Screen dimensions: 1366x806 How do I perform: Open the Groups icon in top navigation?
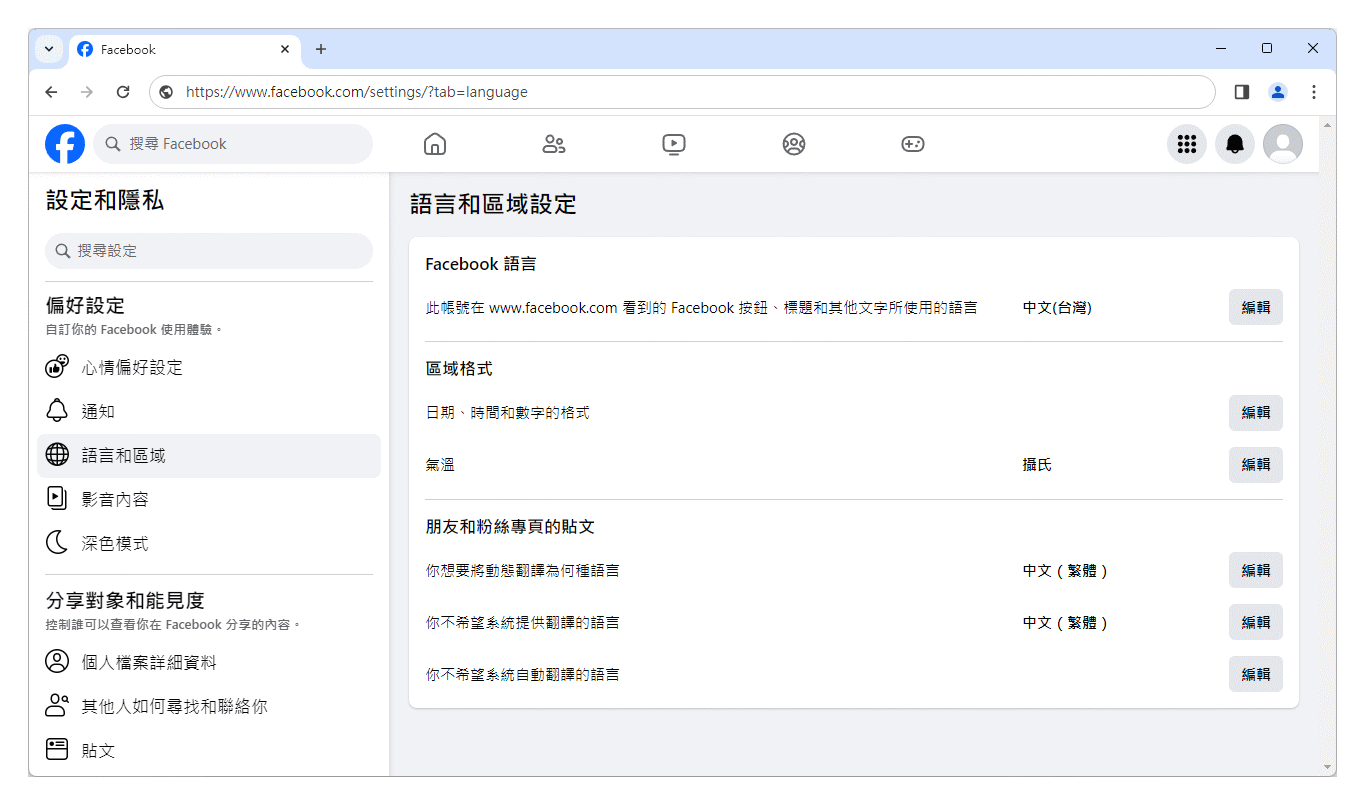(x=794, y=144)
